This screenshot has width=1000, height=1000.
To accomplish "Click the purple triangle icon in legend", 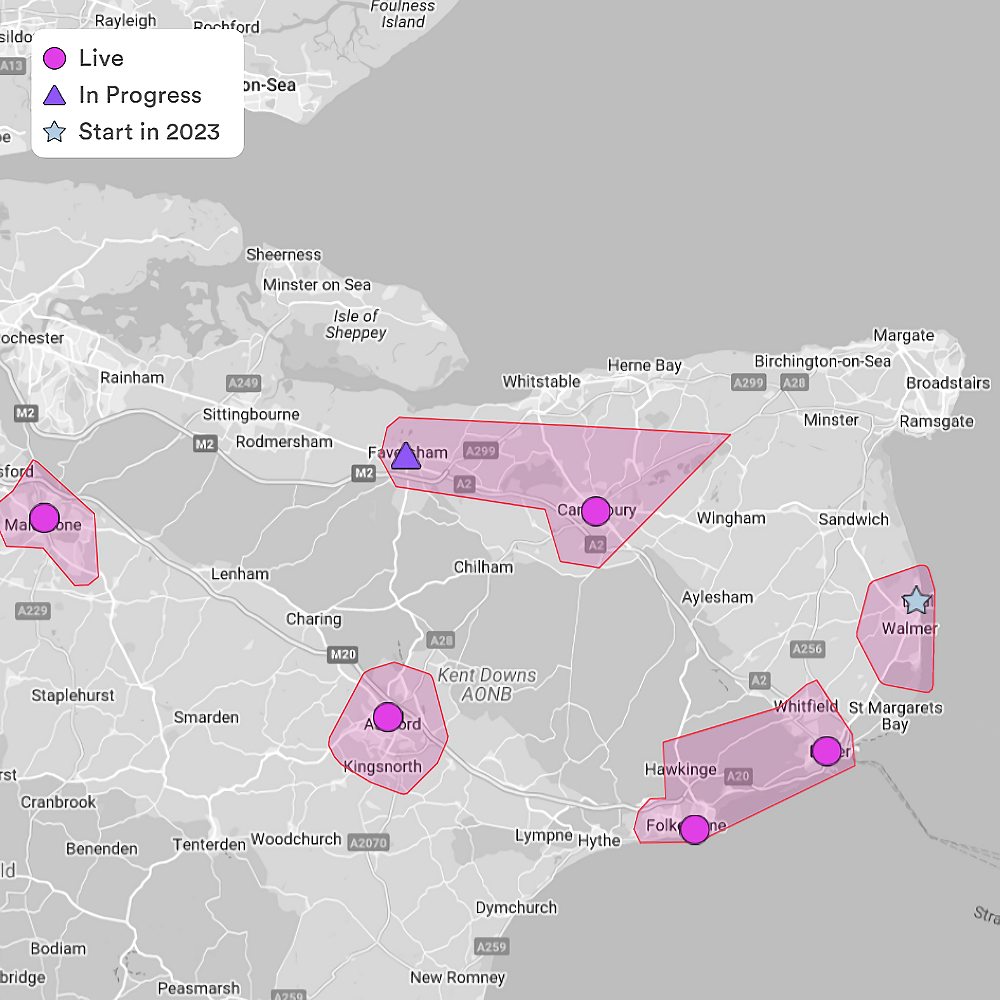I will (55, 96).
